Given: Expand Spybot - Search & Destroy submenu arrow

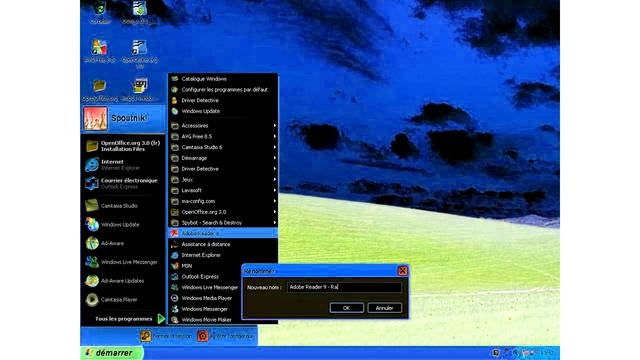Looking at the screenshot, I should click(275, 223).
